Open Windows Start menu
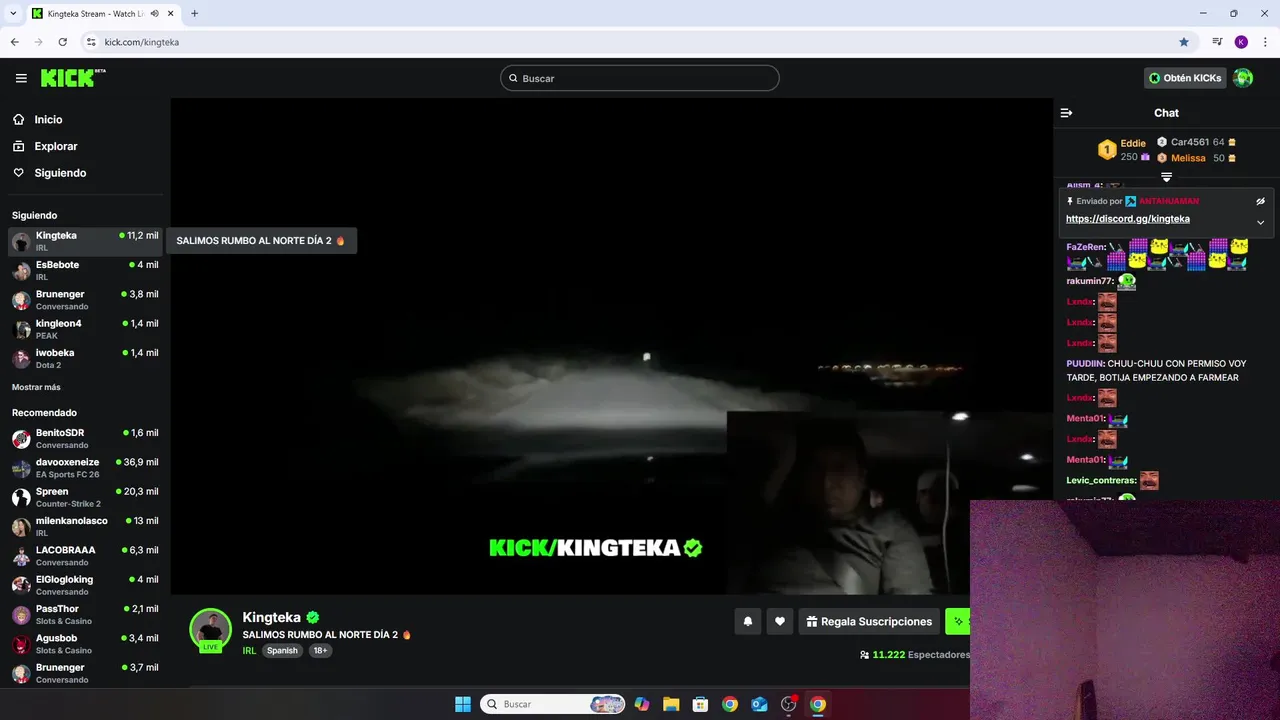The image size is (1280, 720). [463, 704]
